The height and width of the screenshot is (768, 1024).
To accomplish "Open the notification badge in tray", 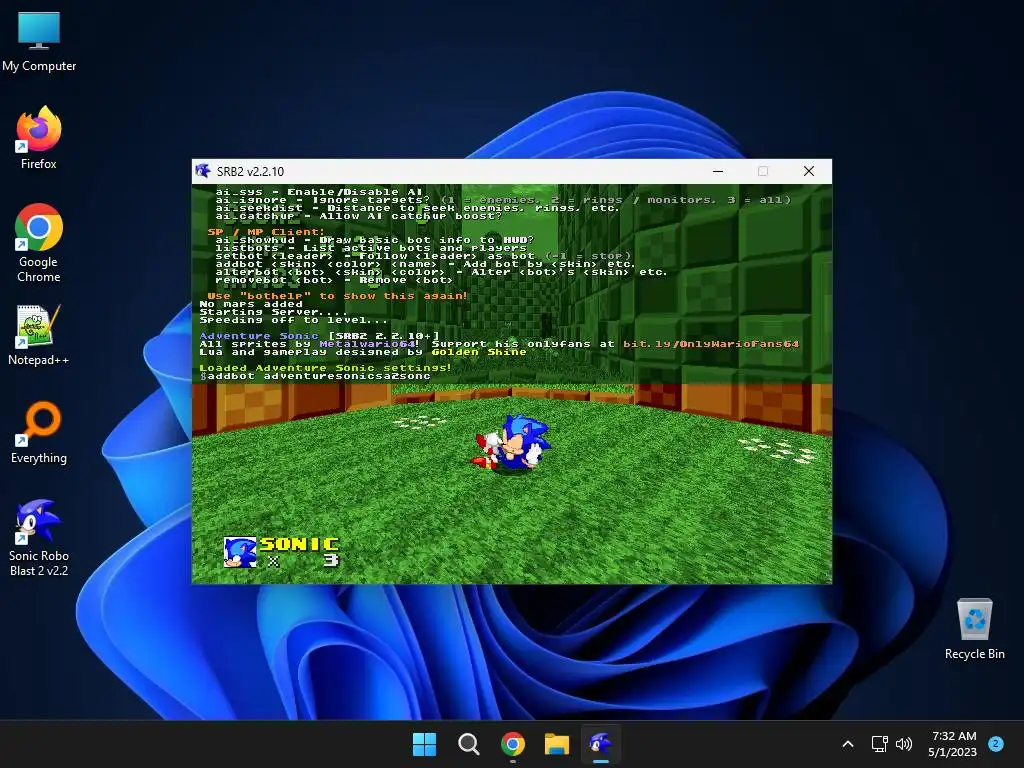I will 996,744.
